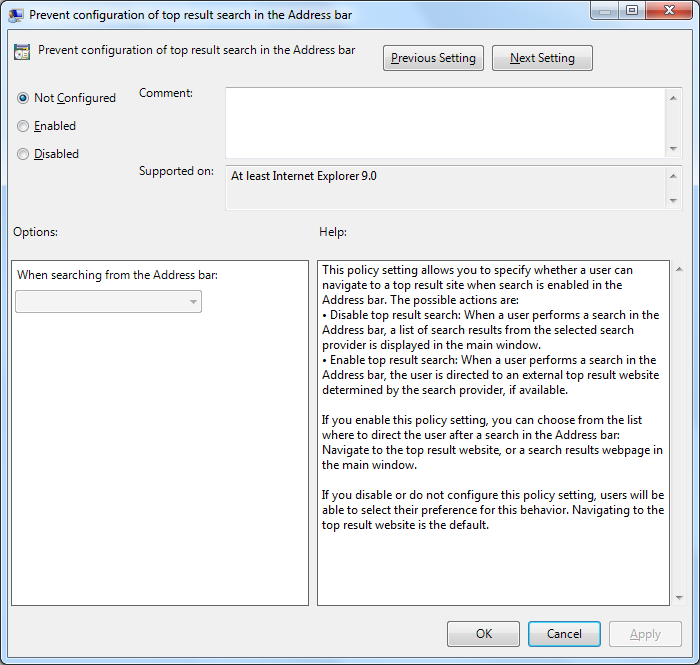The height and width of the screenshot is (665, 700).
Task: Jump to the Next Setting
Action: point(542,58)
